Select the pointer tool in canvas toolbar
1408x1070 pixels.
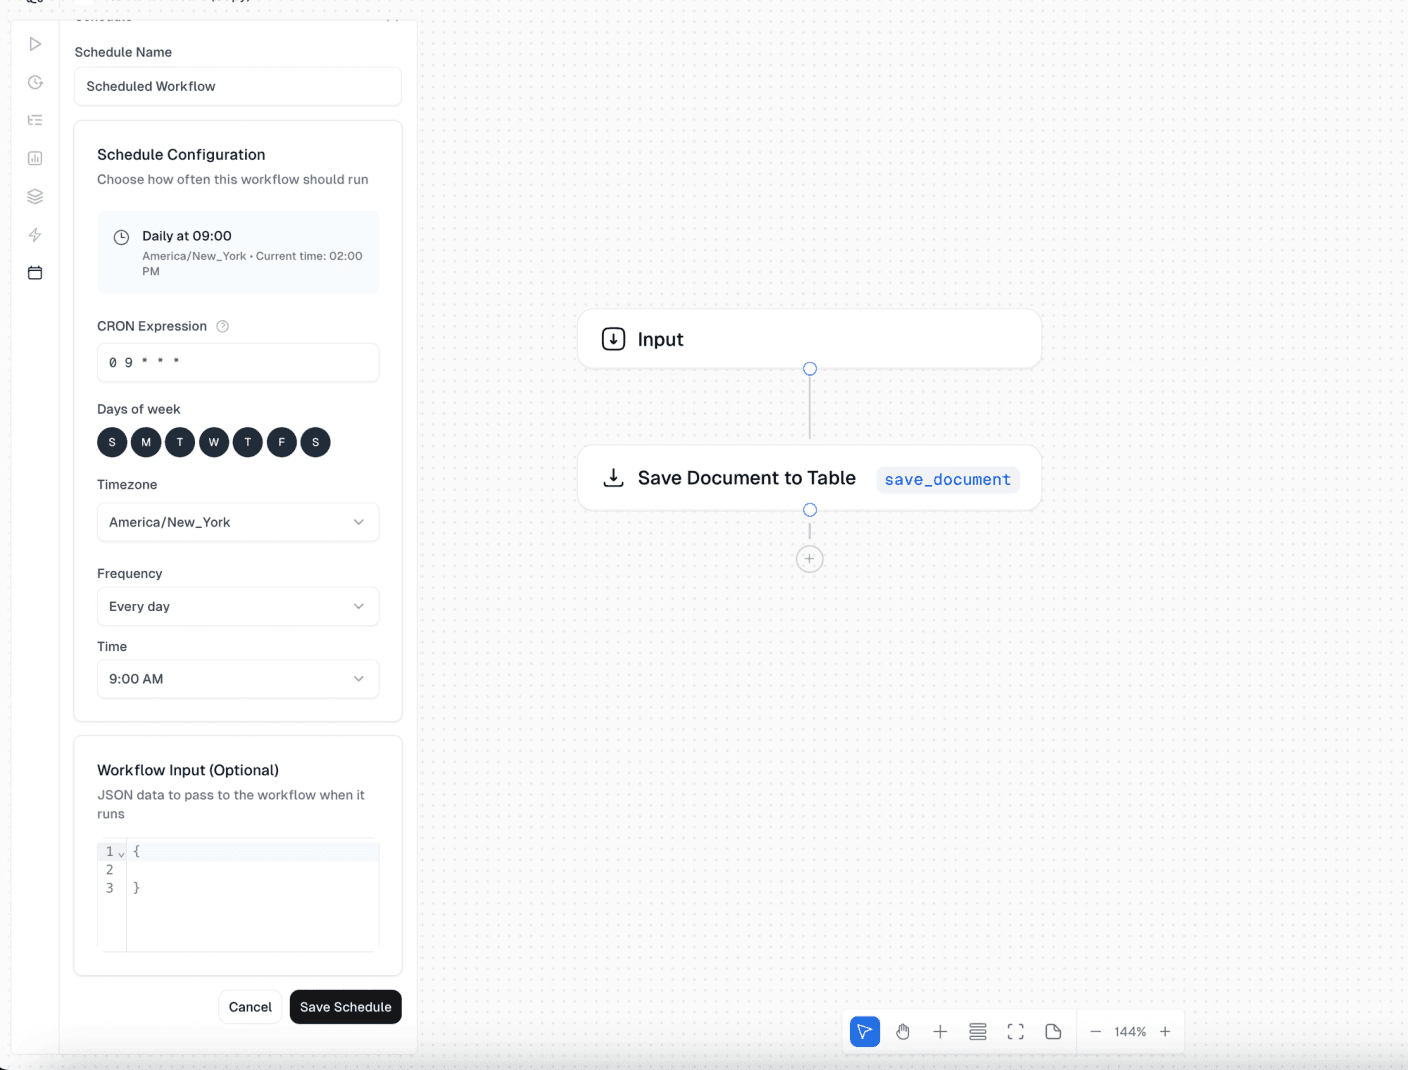click(x=865, y=1032)
